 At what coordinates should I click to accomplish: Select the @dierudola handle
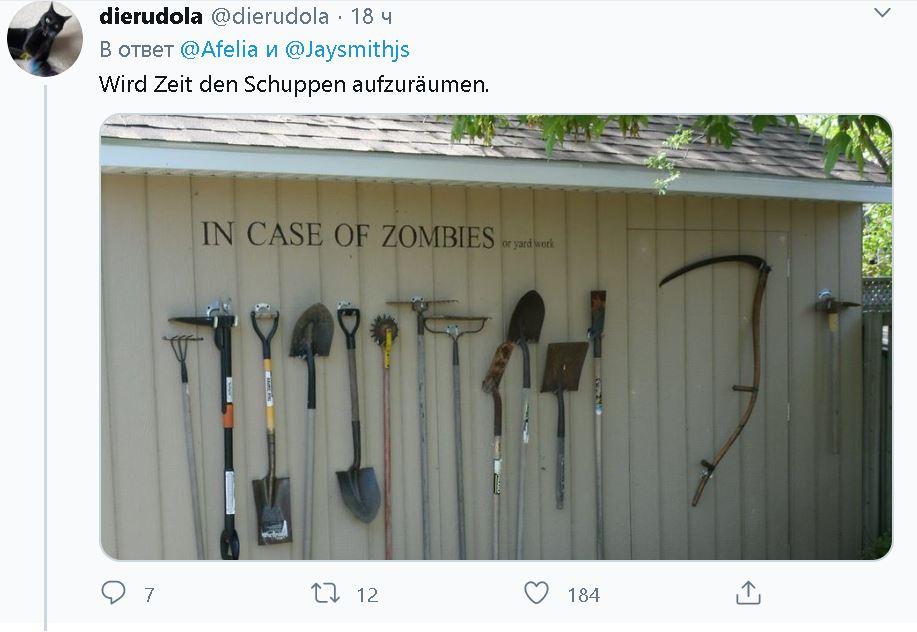[270, 16]
